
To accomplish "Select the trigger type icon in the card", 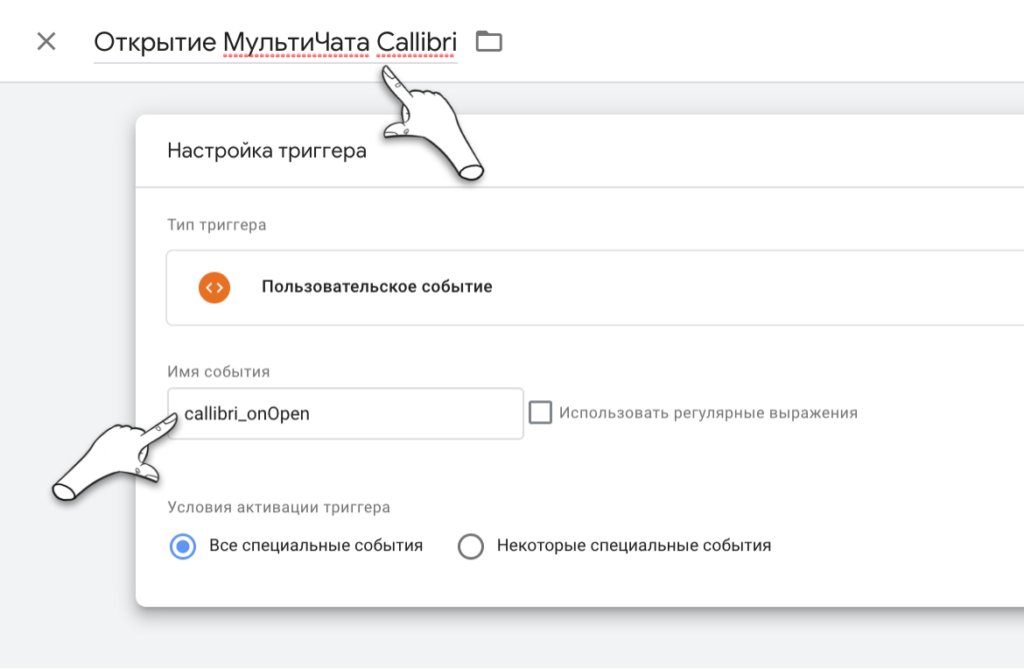I will tap(212, 287).
